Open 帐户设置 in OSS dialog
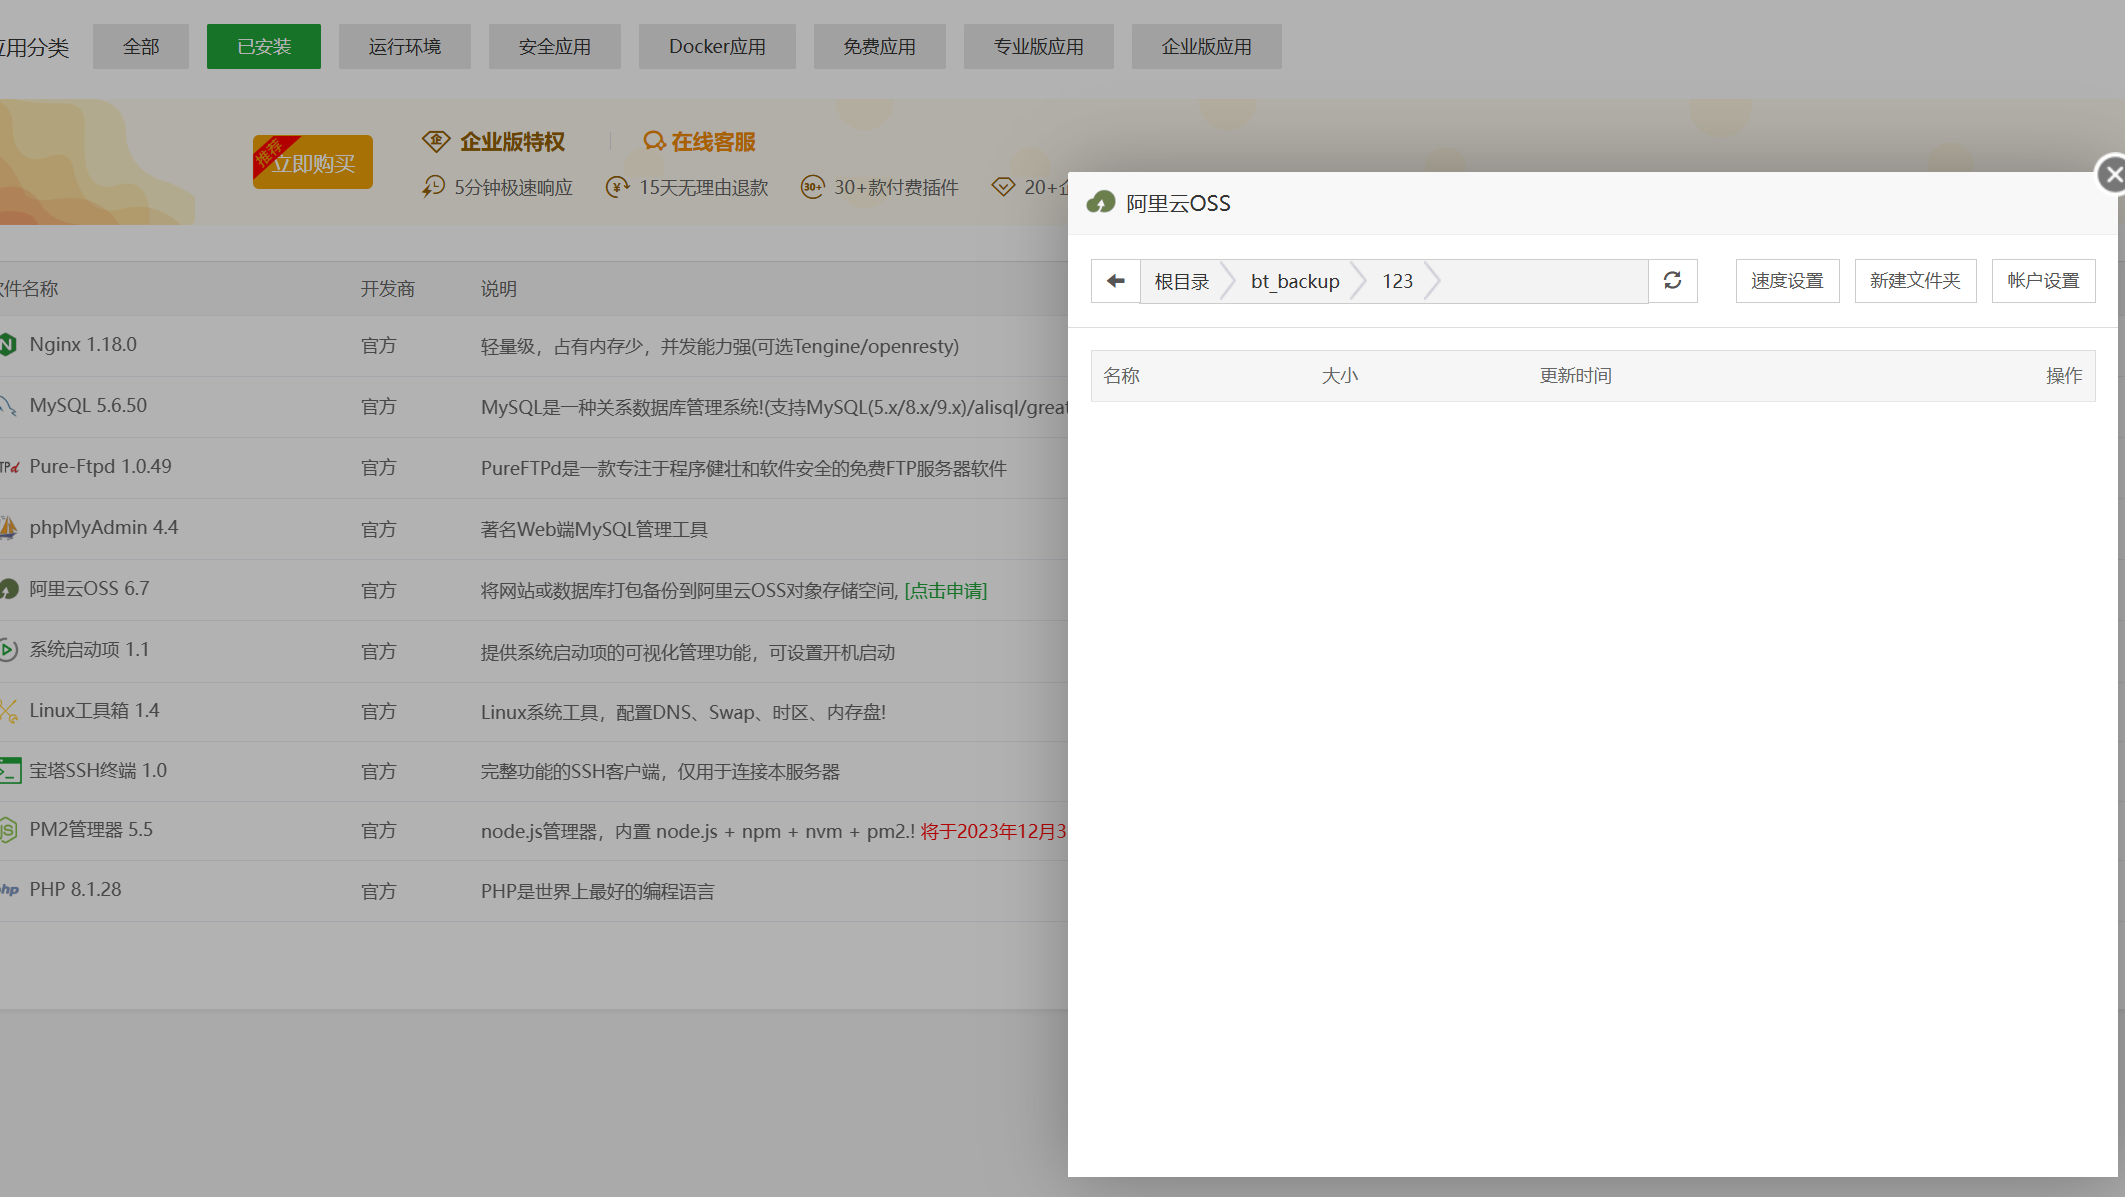Viewport: 2125px width, 1197px height. pos(2043,281)
